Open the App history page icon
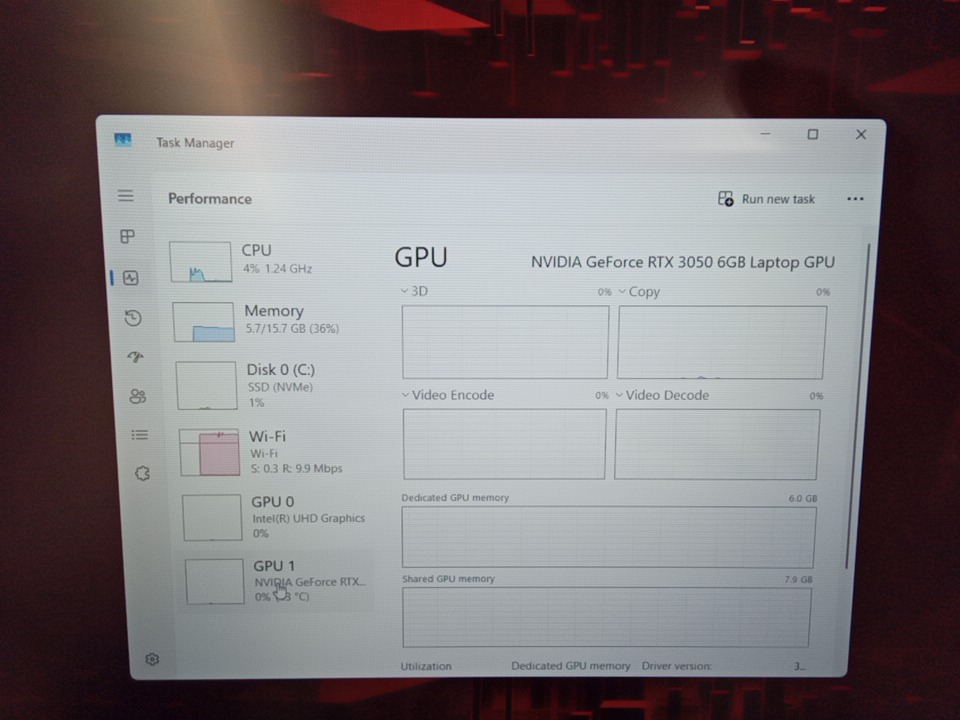 133,318
